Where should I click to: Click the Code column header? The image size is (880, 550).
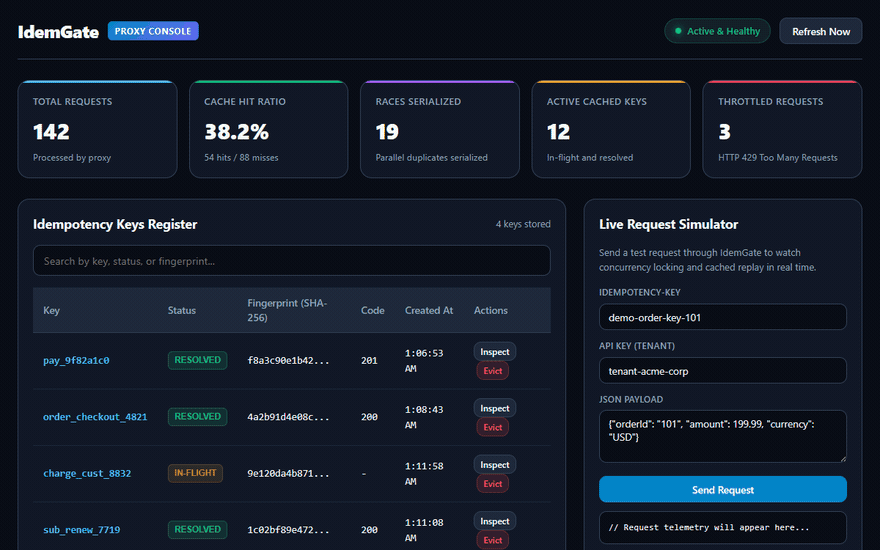pos(373,310)
